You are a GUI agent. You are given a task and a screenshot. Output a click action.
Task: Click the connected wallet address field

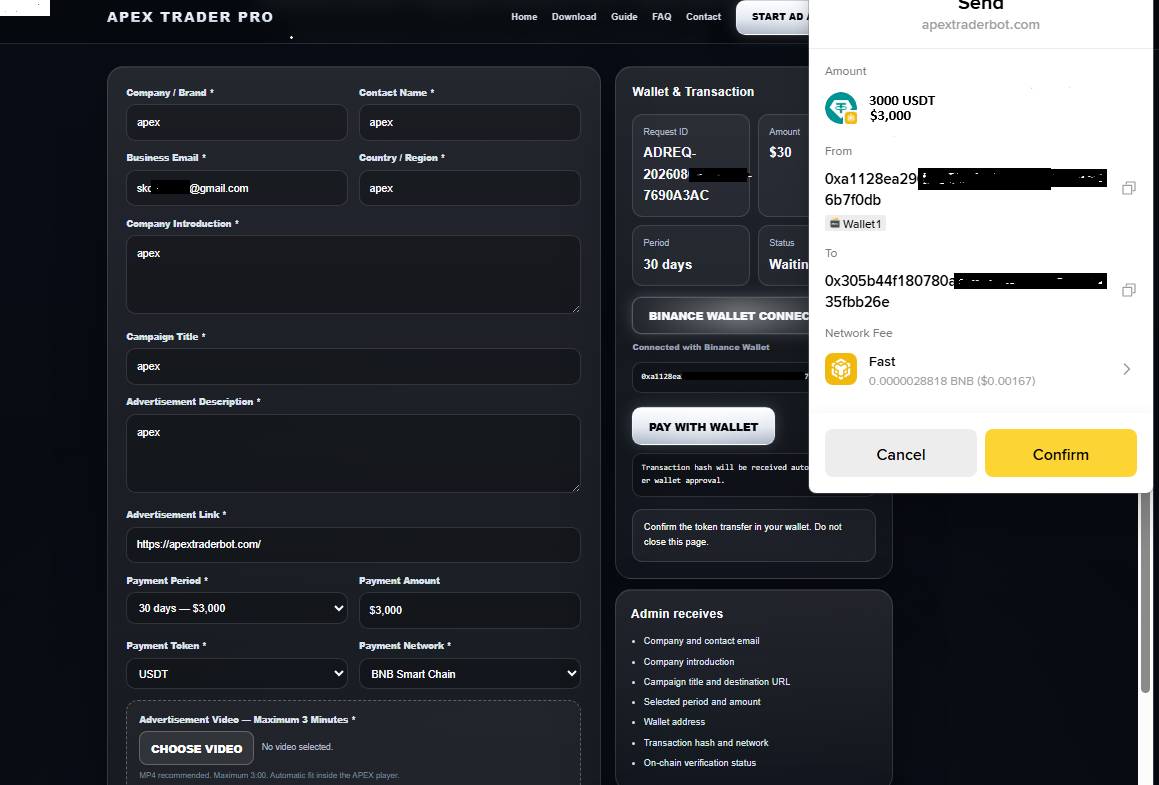pyautogui.click(x=721, y=376)
